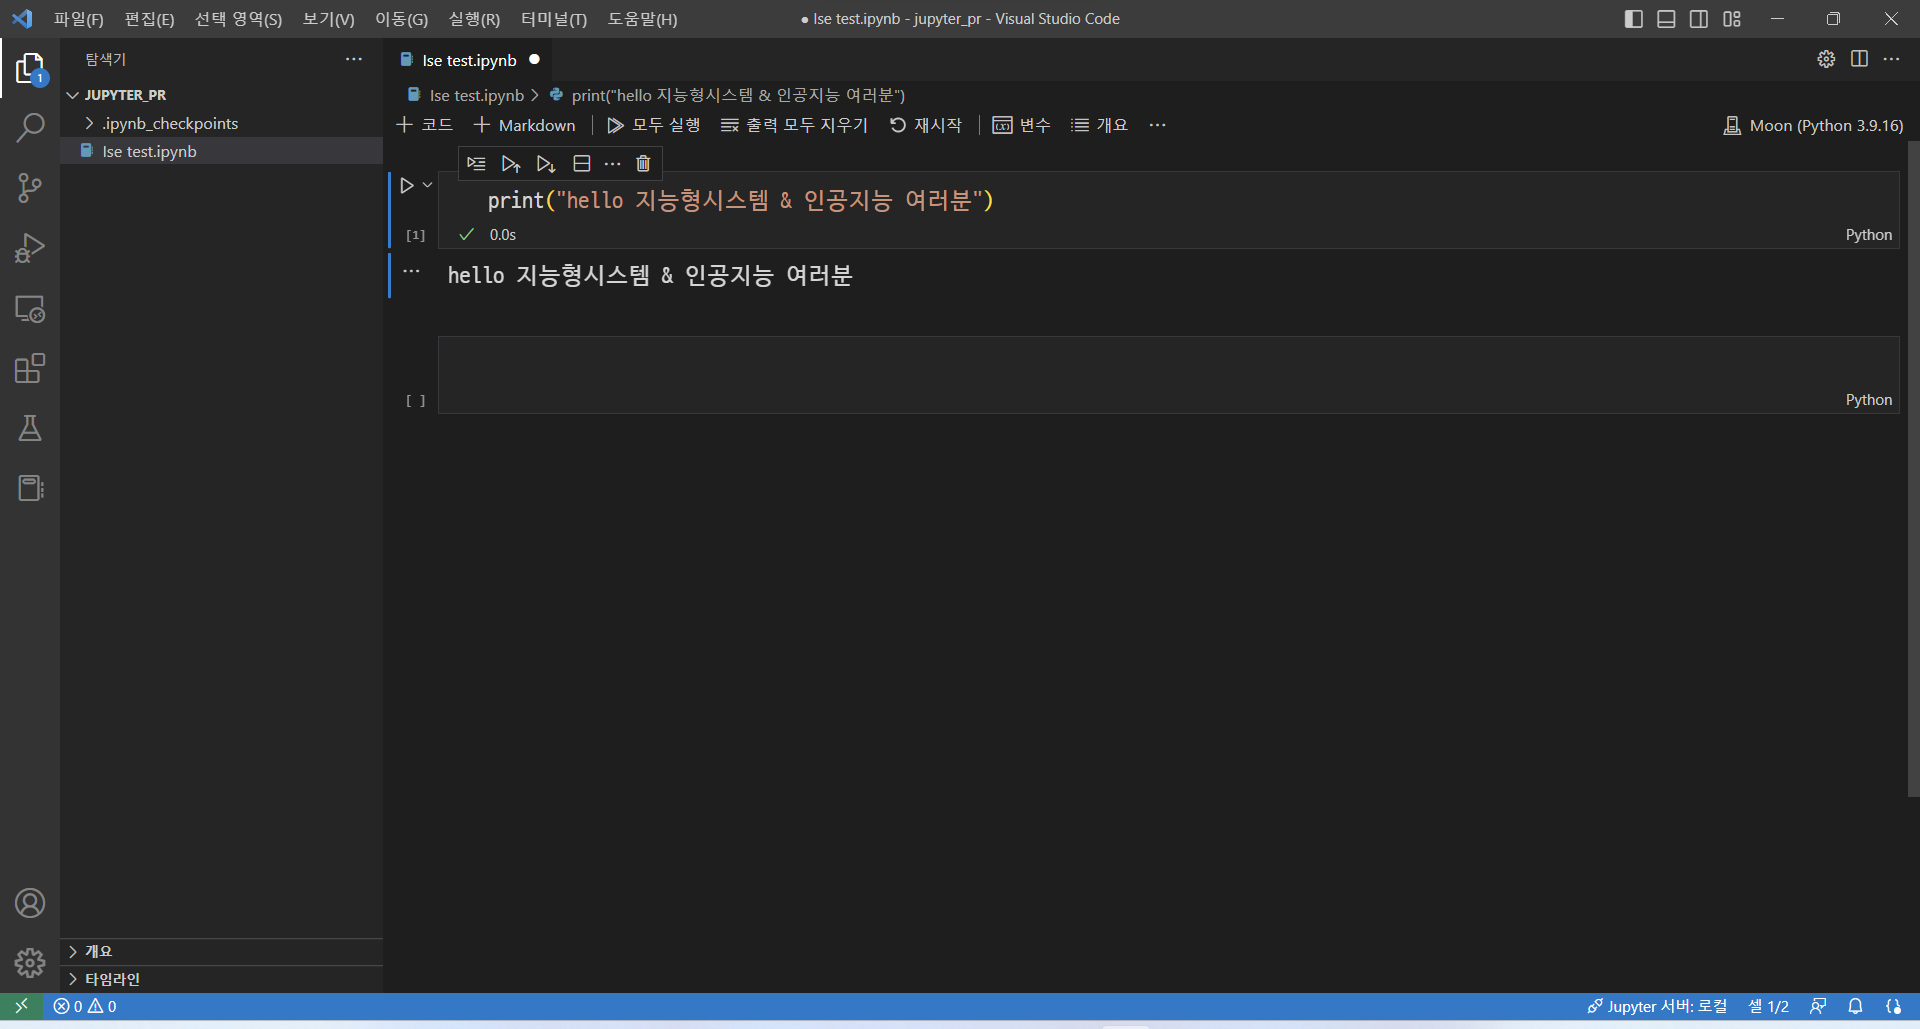
Task: Toggle the bottom panel layout
Action: [1666, 19]
